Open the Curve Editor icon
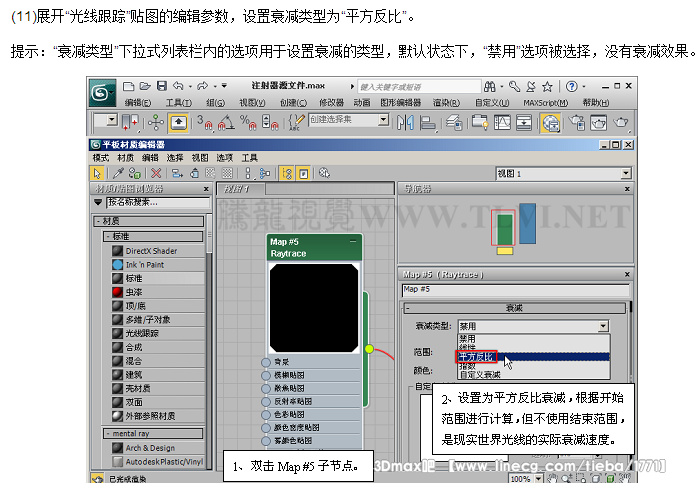This screenshot has width=695, height=483. coord(502,122)
